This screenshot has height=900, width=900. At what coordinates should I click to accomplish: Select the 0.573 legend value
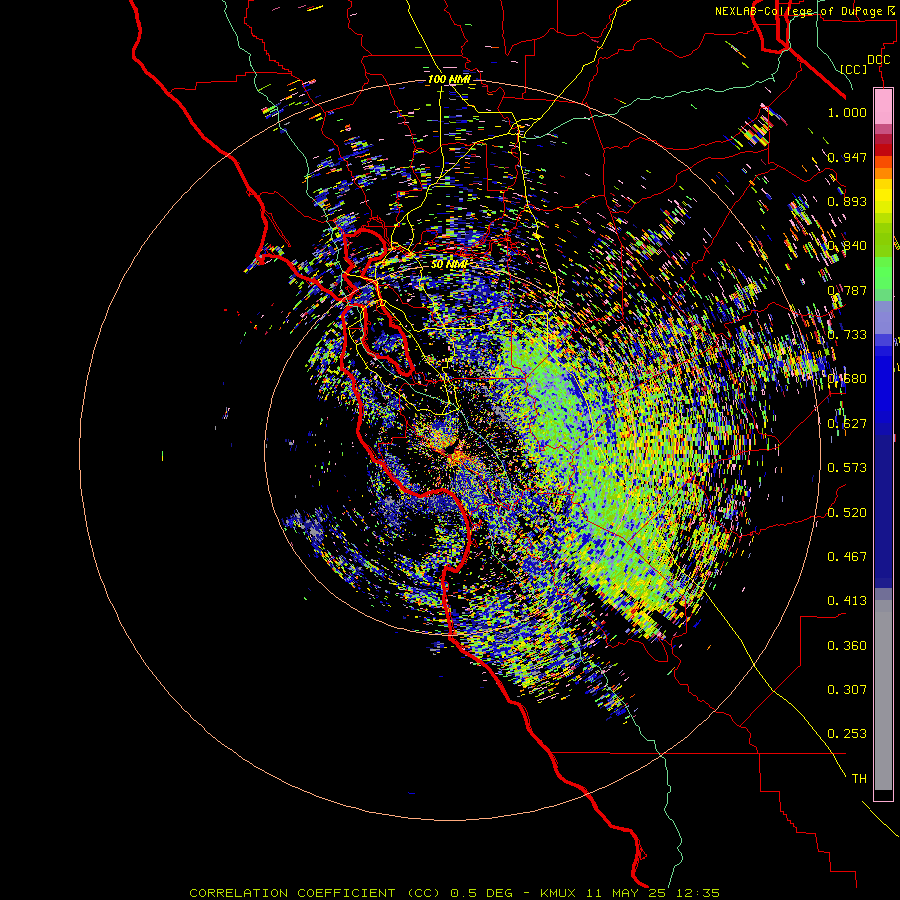[847, 468]
